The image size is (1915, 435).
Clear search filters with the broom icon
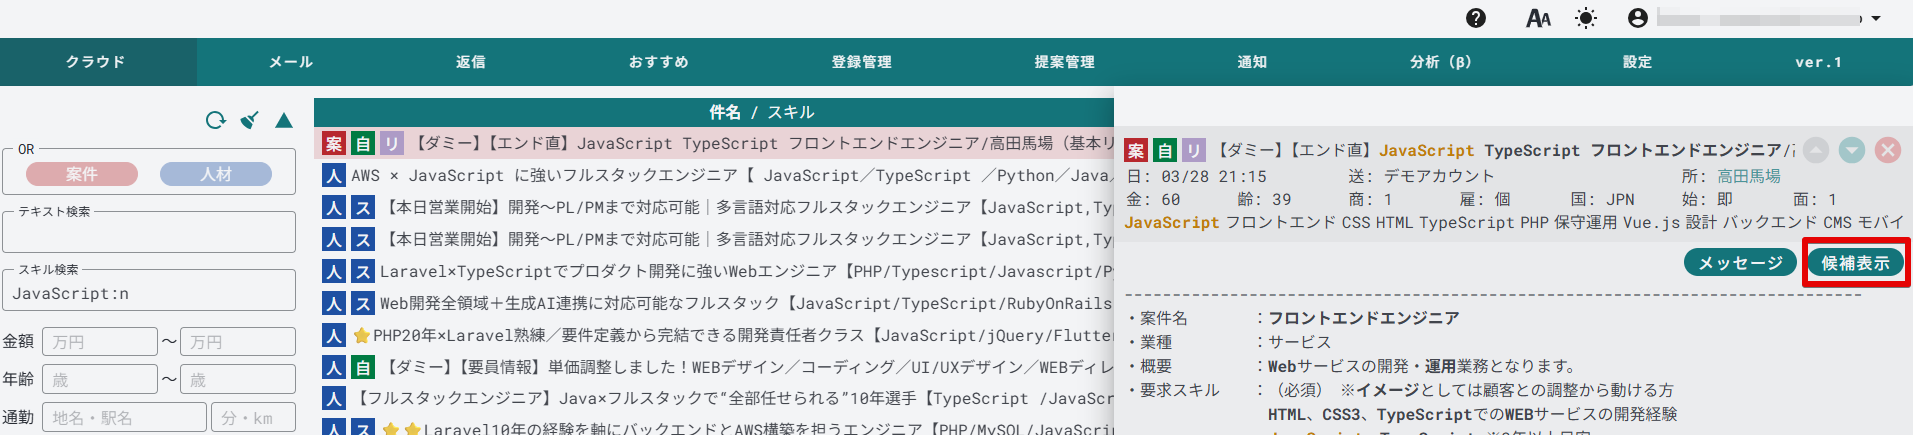pyautogui.click(x=250, y=121)
